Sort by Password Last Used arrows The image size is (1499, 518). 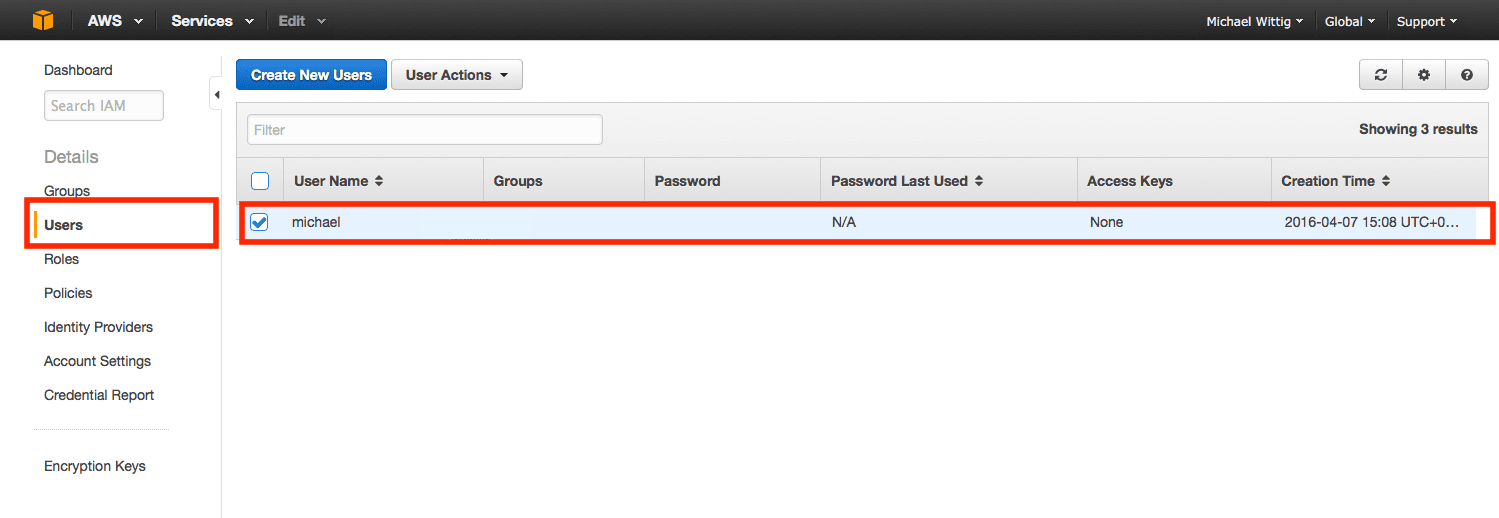(x=979, y=181)
